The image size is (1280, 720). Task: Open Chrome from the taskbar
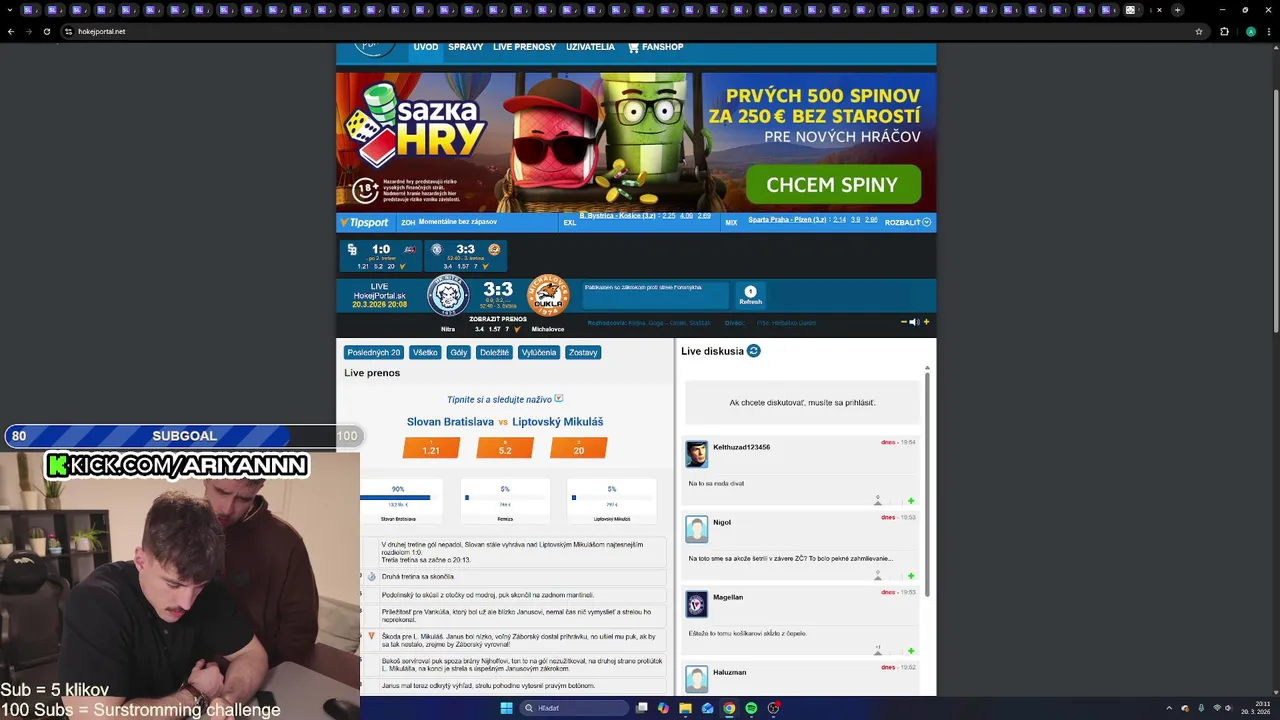coord(729,708)
